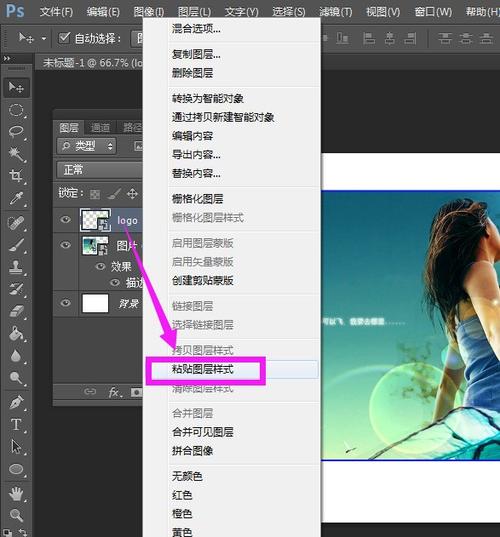Select the Zoom tool
This screenshot has width=500, height=537.
(x=16, y=515)
